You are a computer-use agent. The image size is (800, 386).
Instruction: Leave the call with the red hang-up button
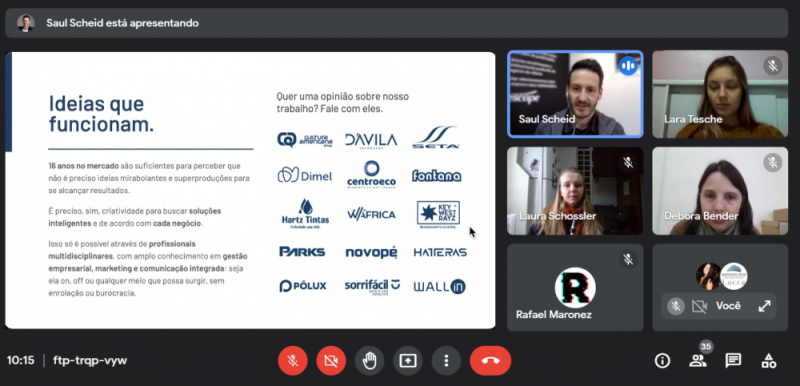tap(490, 361)
